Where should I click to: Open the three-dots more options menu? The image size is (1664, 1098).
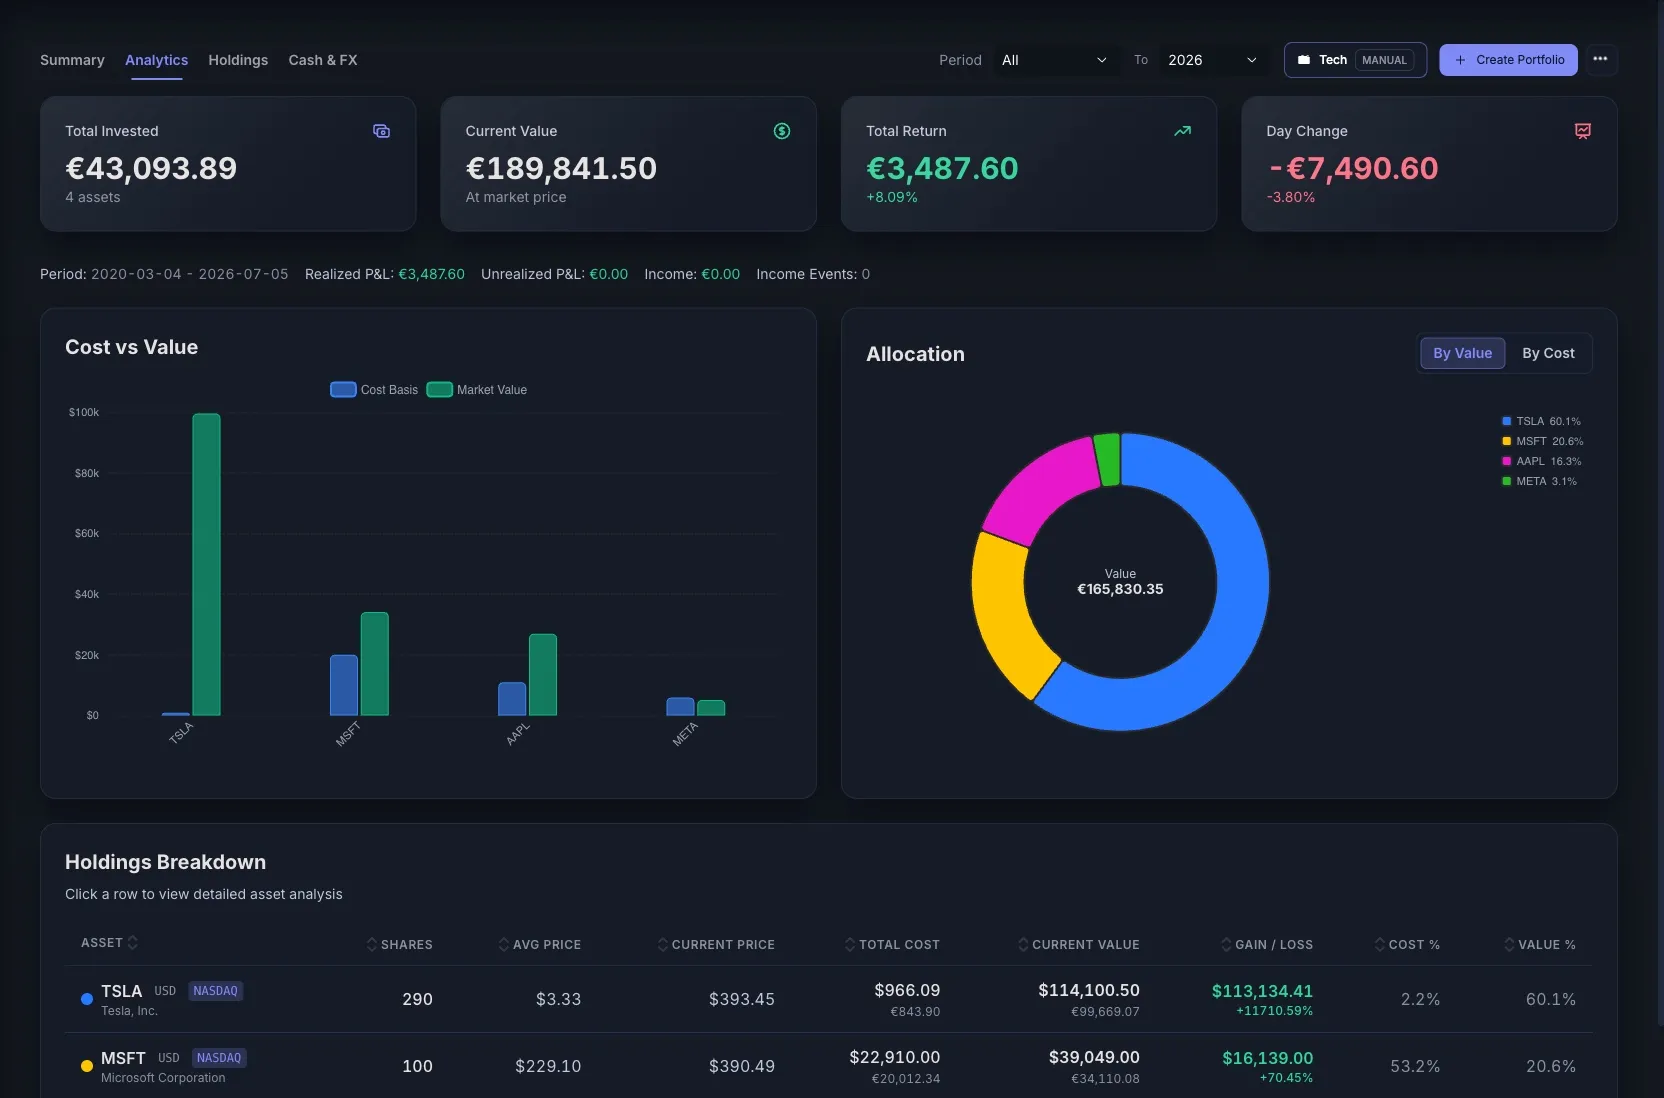[1600, 59]
